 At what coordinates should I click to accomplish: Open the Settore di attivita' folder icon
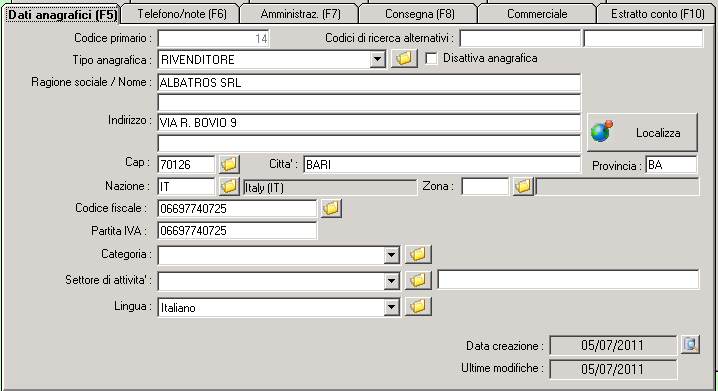[x=418, y=280]
